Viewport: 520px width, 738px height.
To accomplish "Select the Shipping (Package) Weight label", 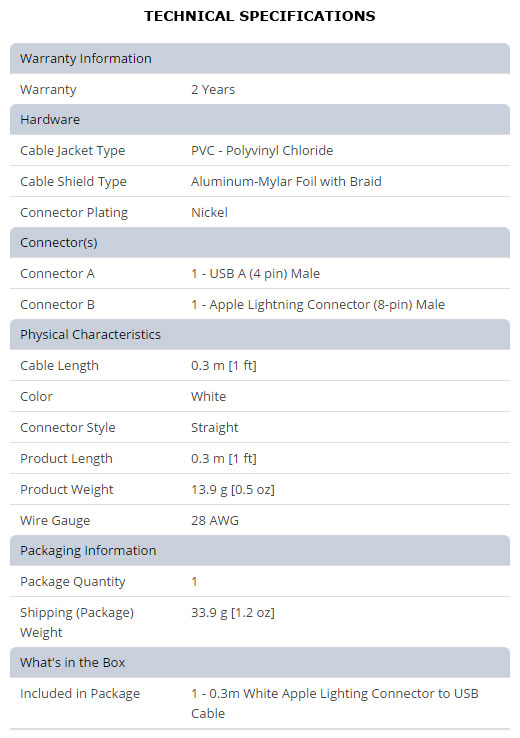I will pyautogui.click(x=77, y=622).
